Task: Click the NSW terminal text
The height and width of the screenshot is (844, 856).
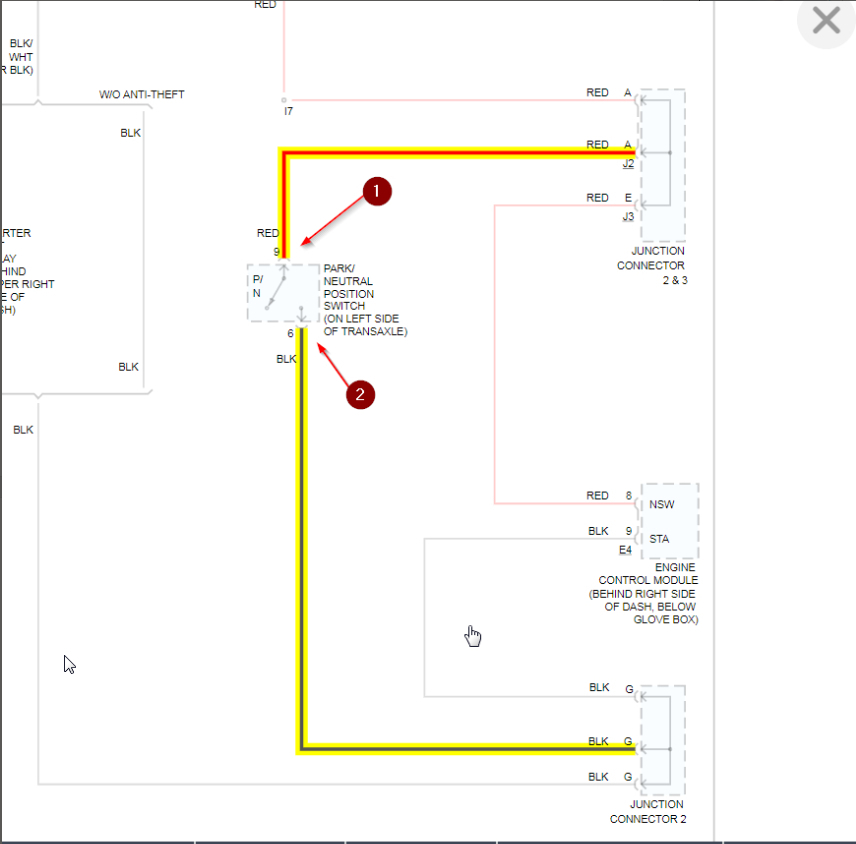Action: pyautogui.click(x=662, y=504)
